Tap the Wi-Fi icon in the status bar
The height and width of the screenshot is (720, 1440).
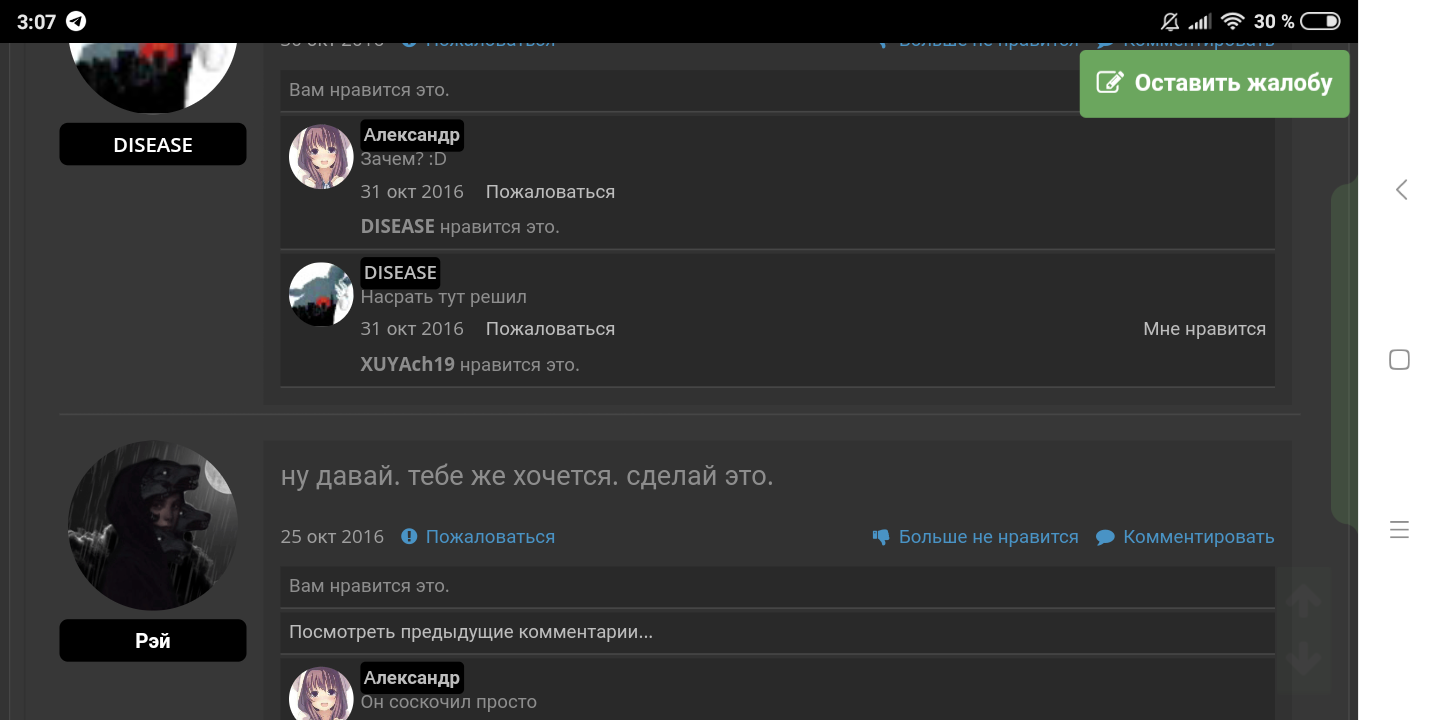[1232, 21]
